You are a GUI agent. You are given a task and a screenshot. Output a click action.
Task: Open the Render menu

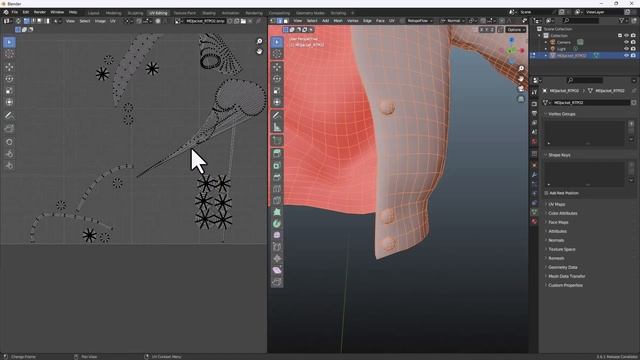click(40, 12)
